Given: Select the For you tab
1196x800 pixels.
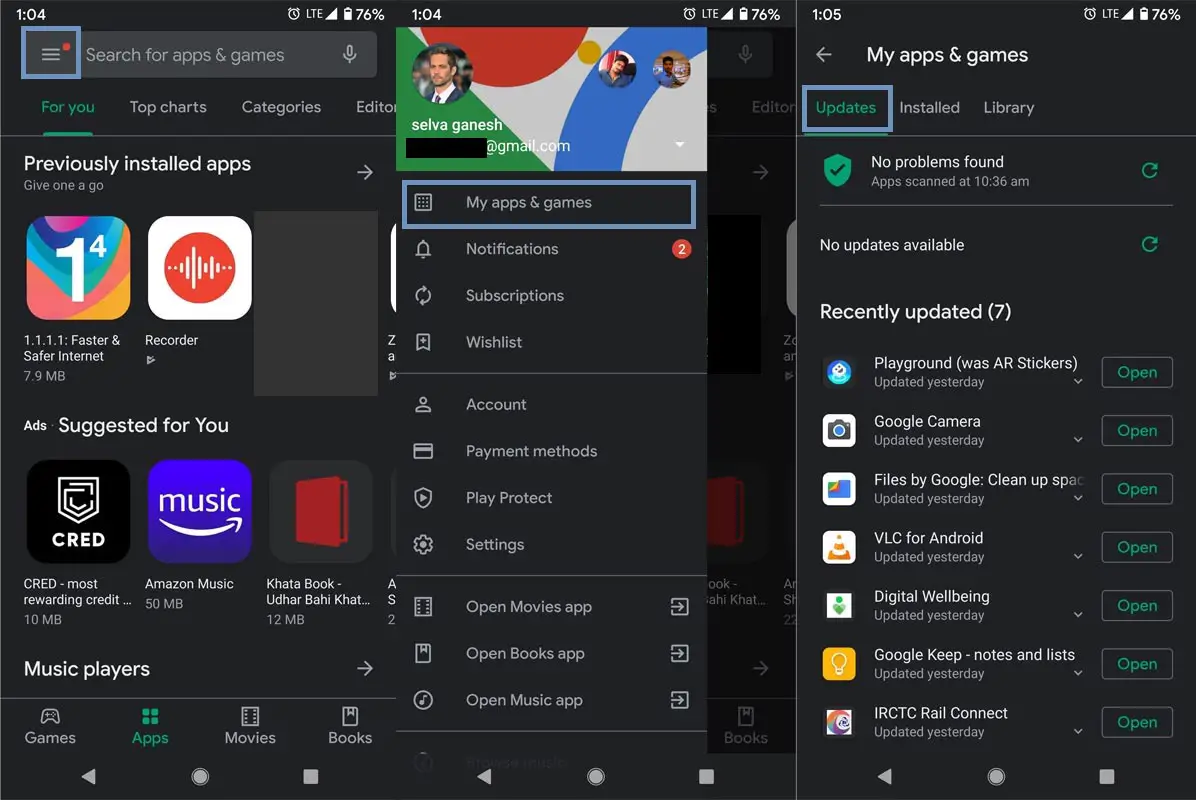Looking at the screenshot, I should [x=68, y=107].
